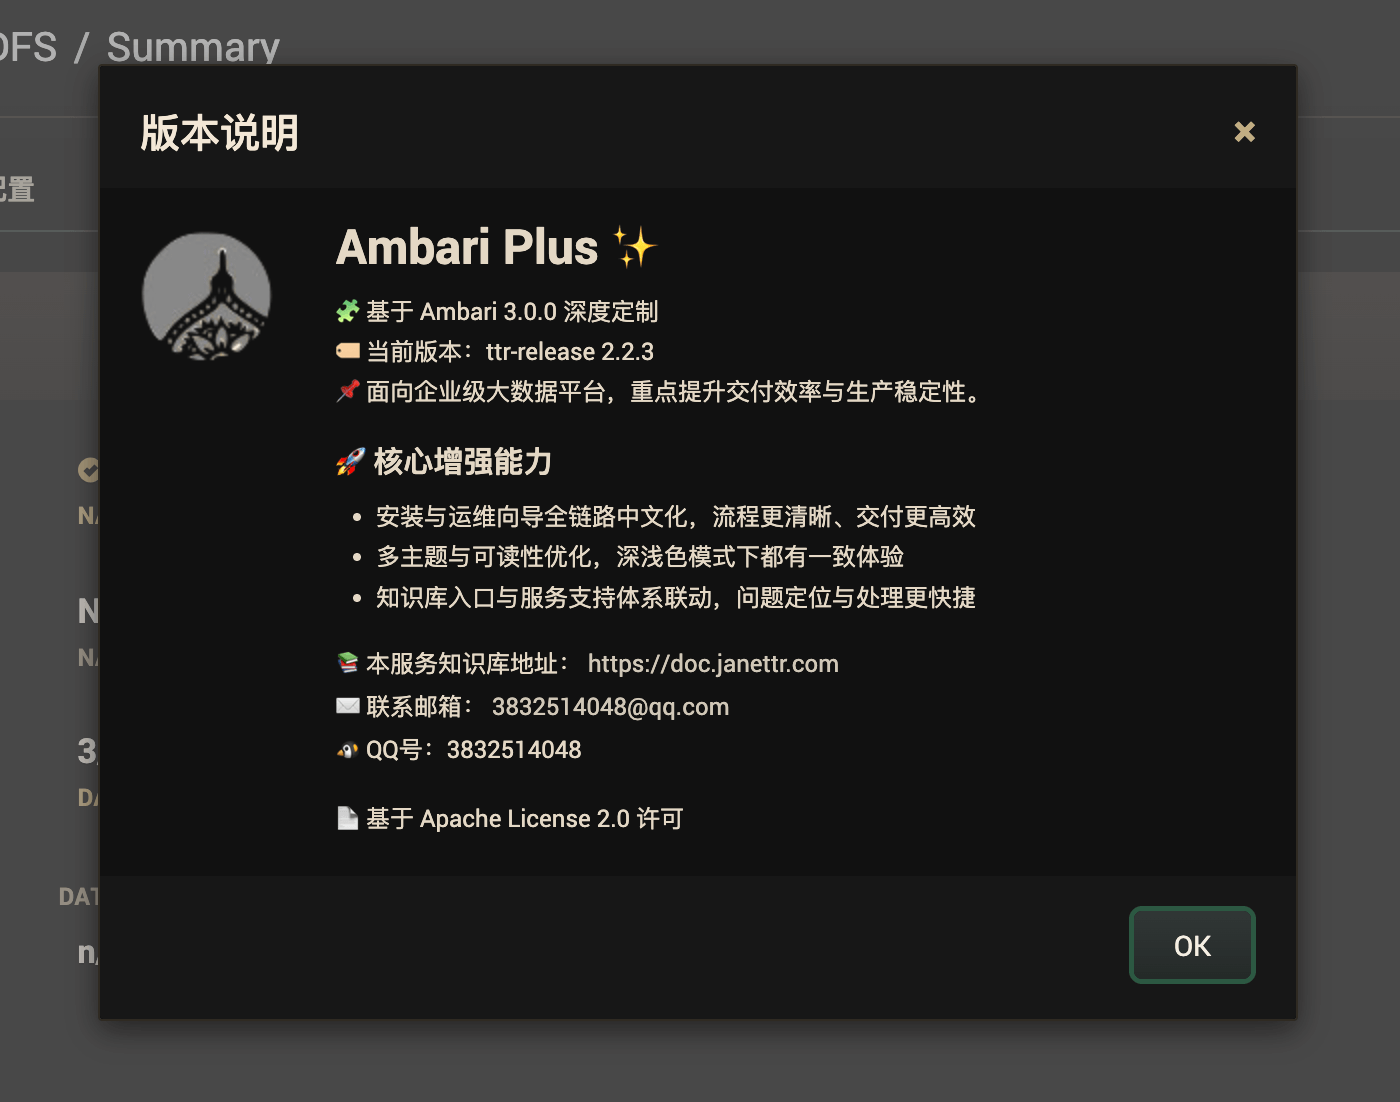Click the tag icon next to 当前版本
The height and width of the screenshot is (1102, 1400).
[347, 351]
